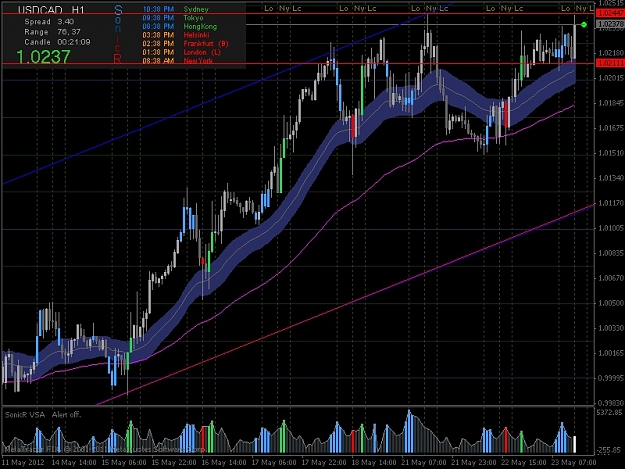Click the 14 May 14:00 time label
Image resolution: width=625 pixels, height=469 pixels.
click(74, 463)
